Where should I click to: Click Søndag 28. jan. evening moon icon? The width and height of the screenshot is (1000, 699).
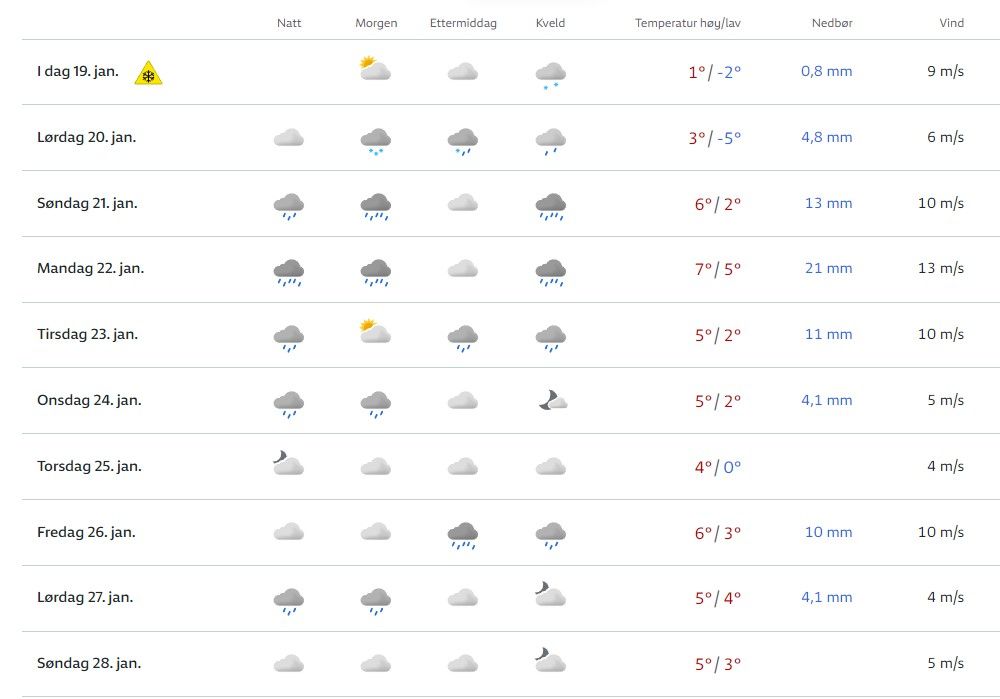550,660
